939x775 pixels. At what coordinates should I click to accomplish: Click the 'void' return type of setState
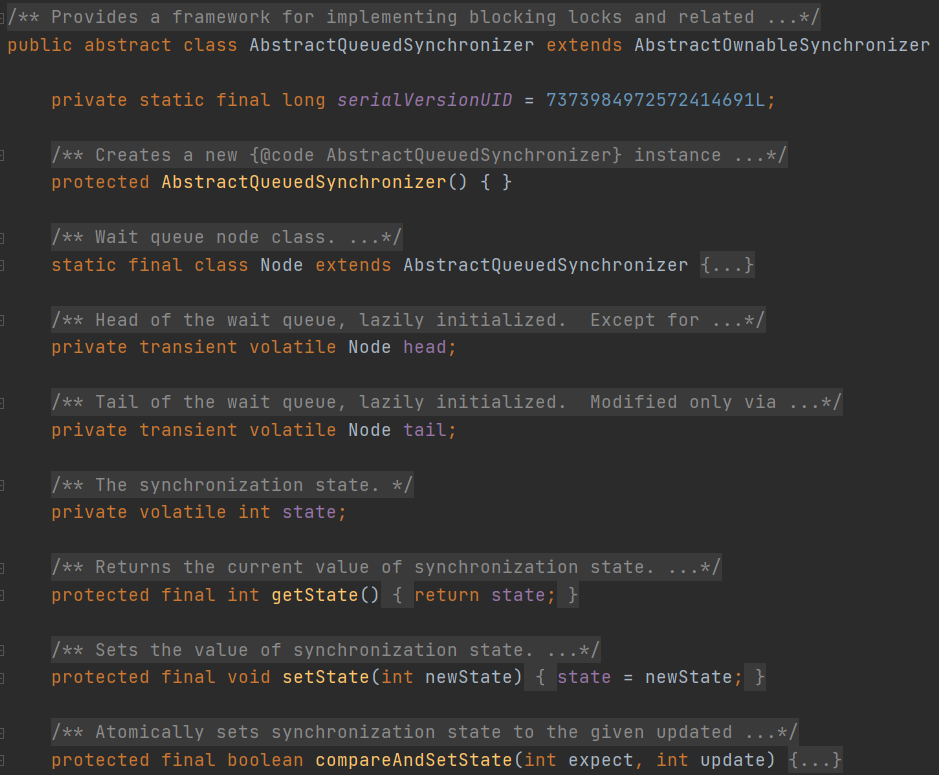pos(249,677)
